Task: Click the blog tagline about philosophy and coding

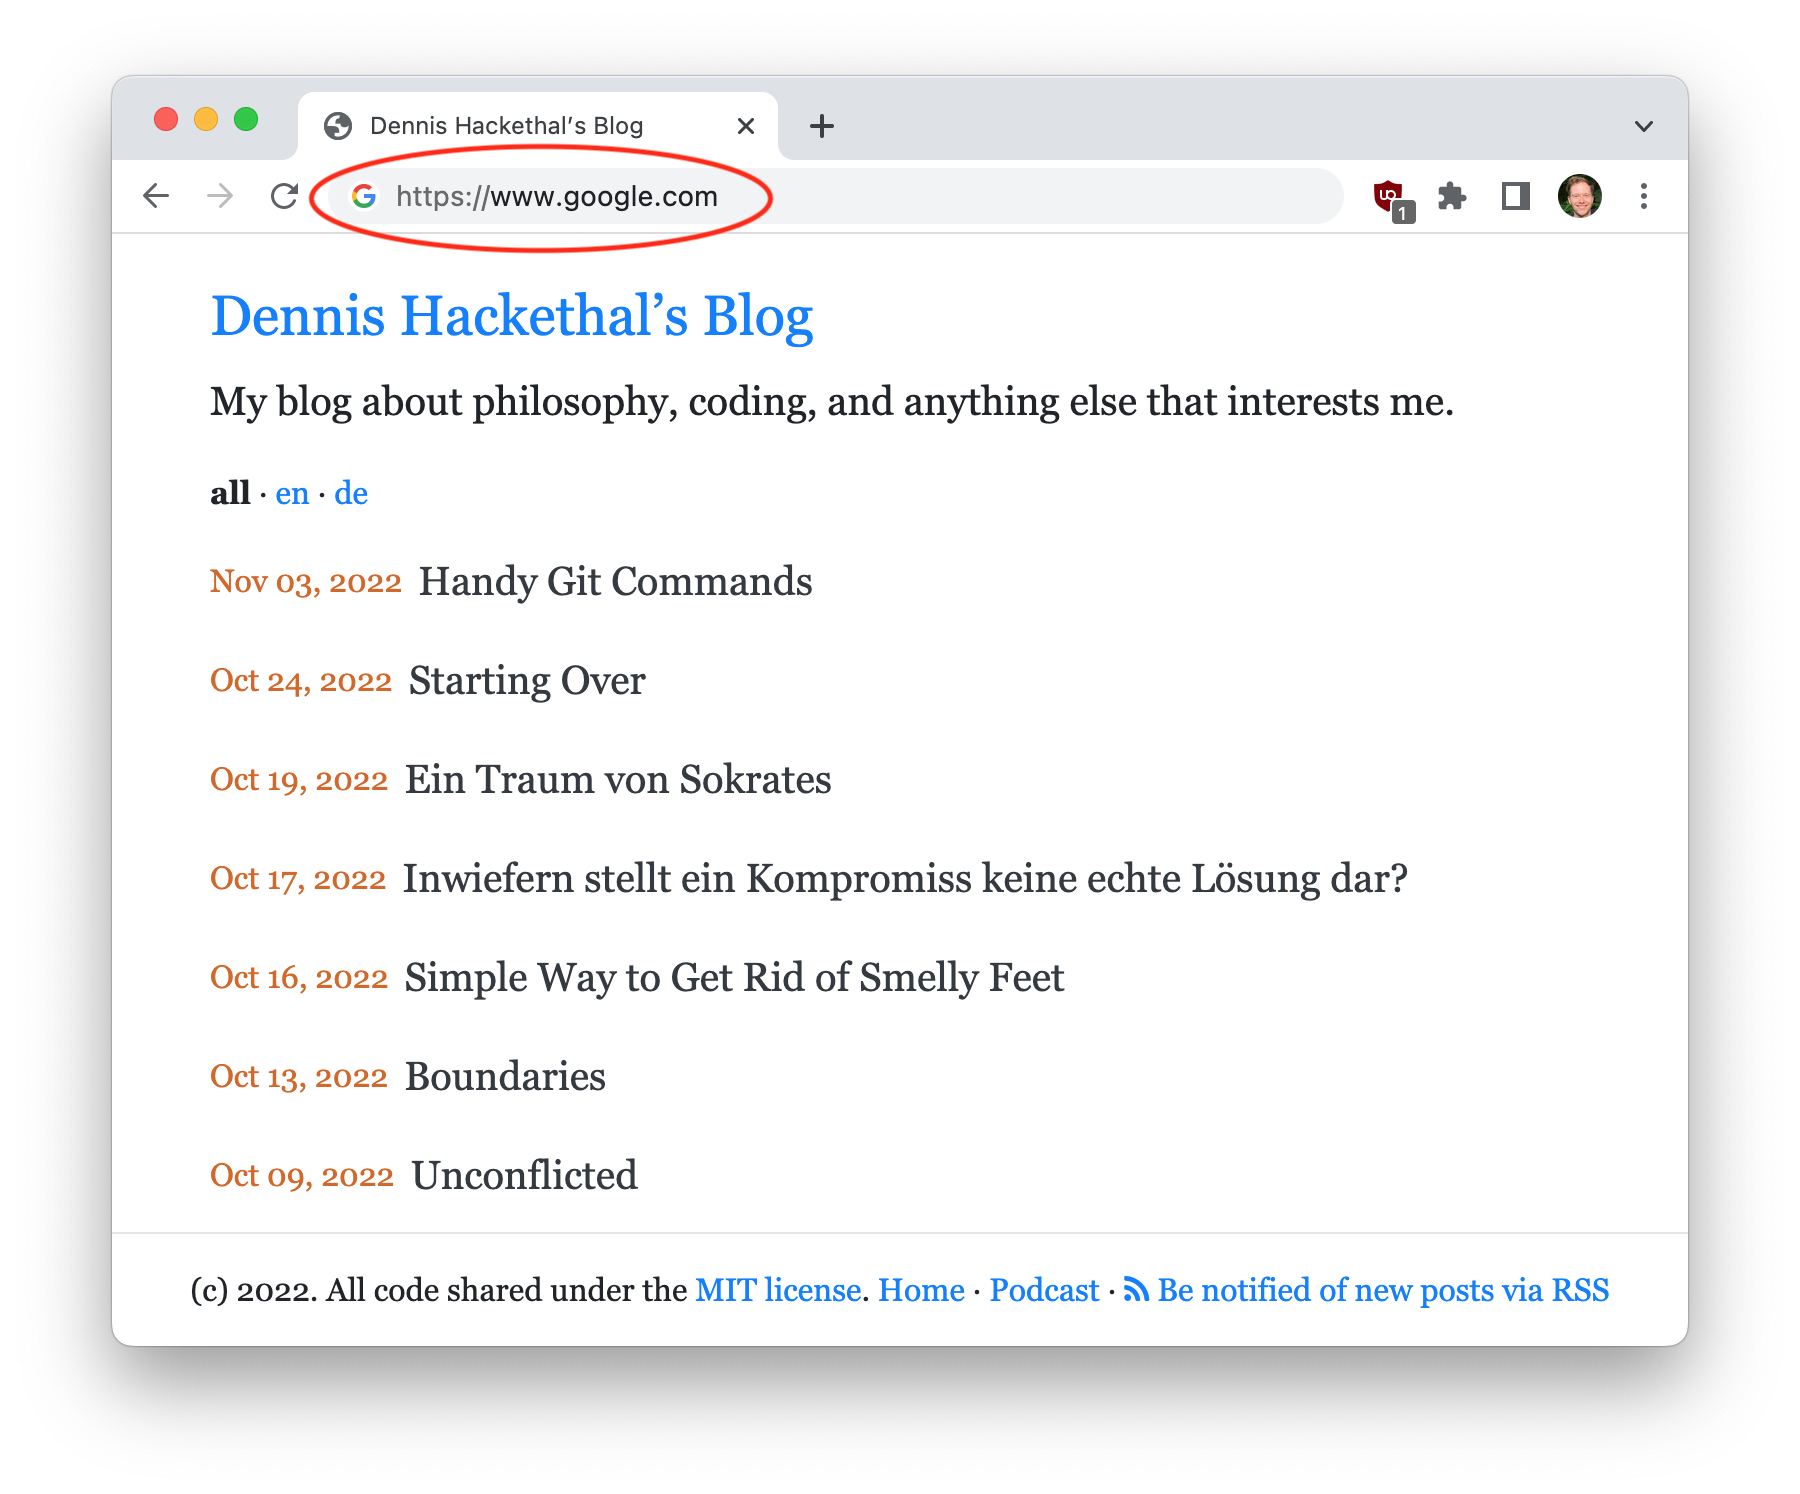Action: tap(832, 402)
